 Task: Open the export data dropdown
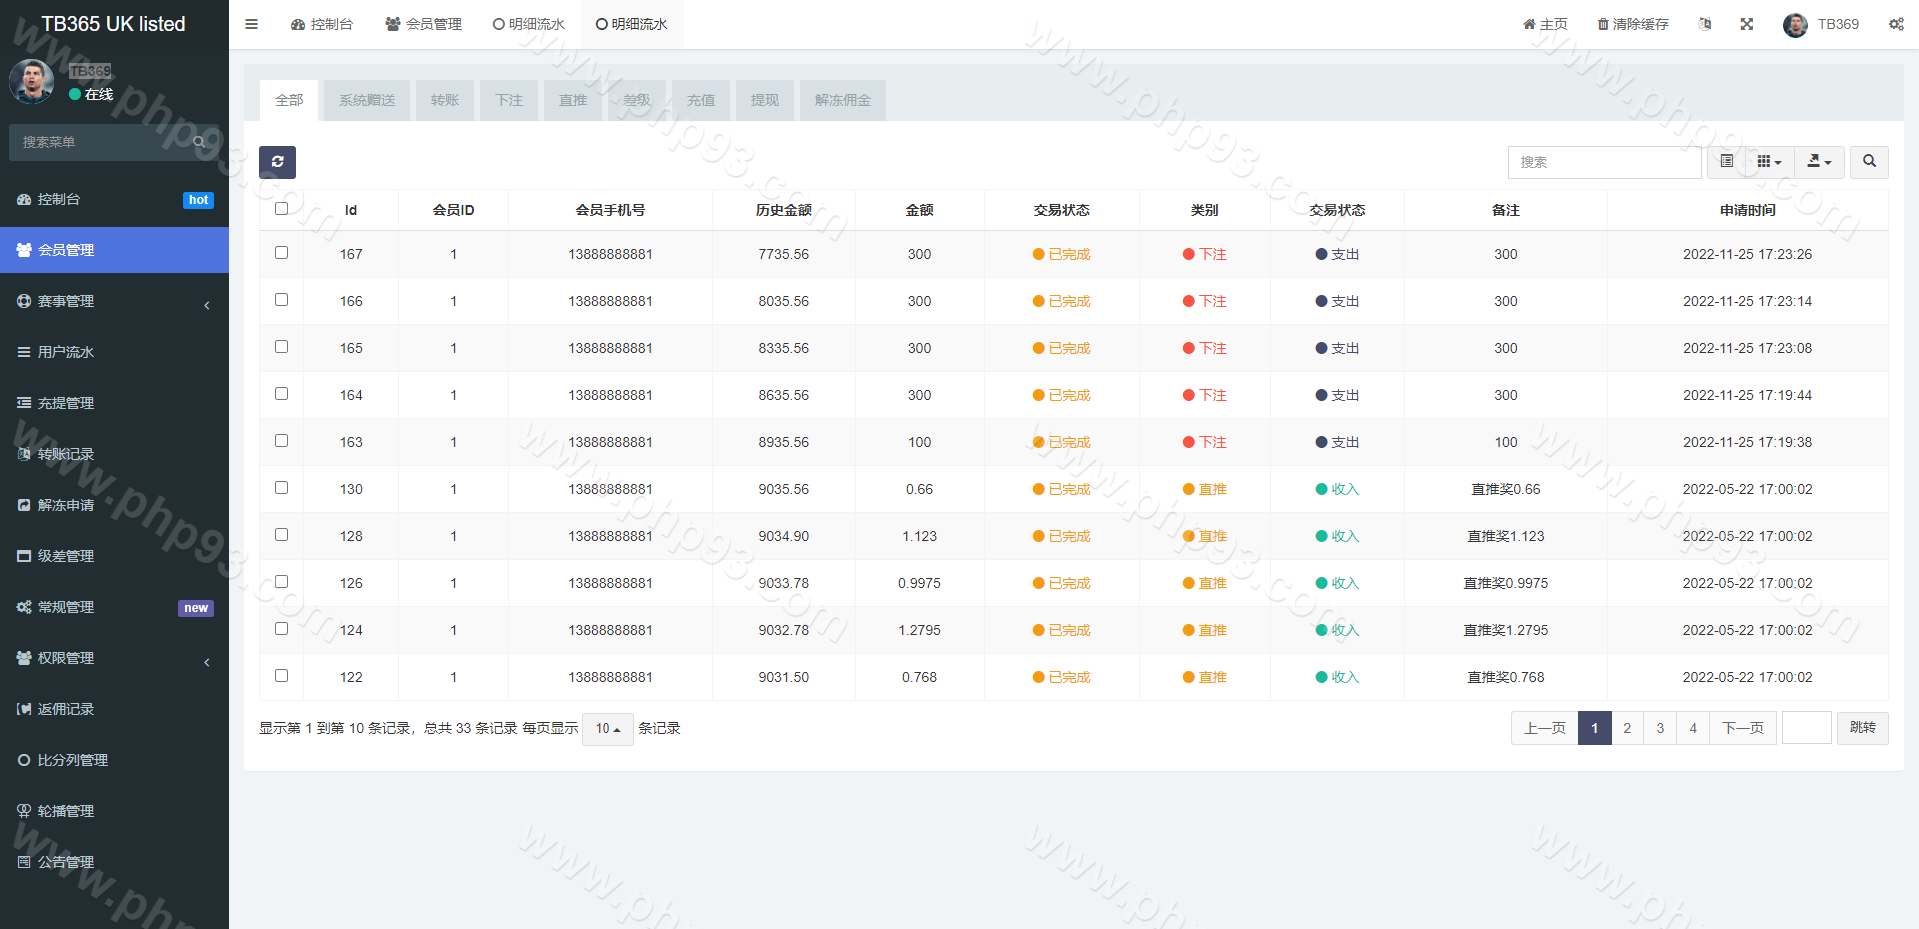coord(1819,162)
